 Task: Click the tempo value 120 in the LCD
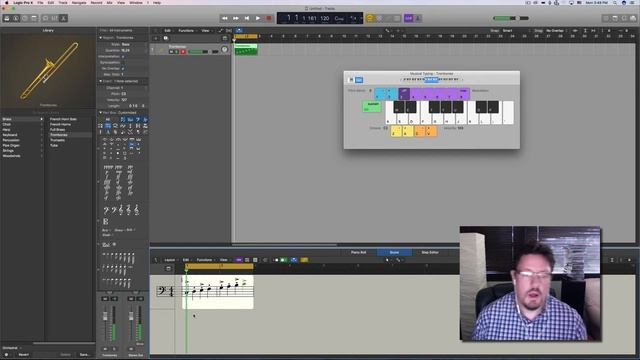click(324, 18)
